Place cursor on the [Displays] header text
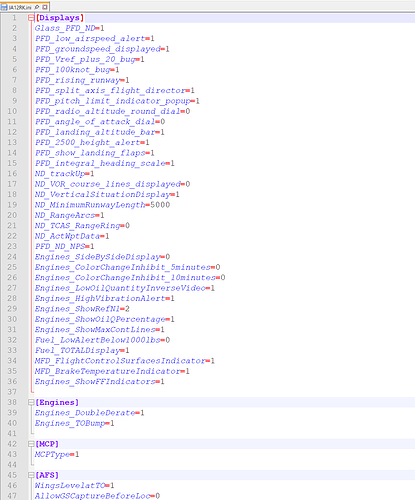 60,18
